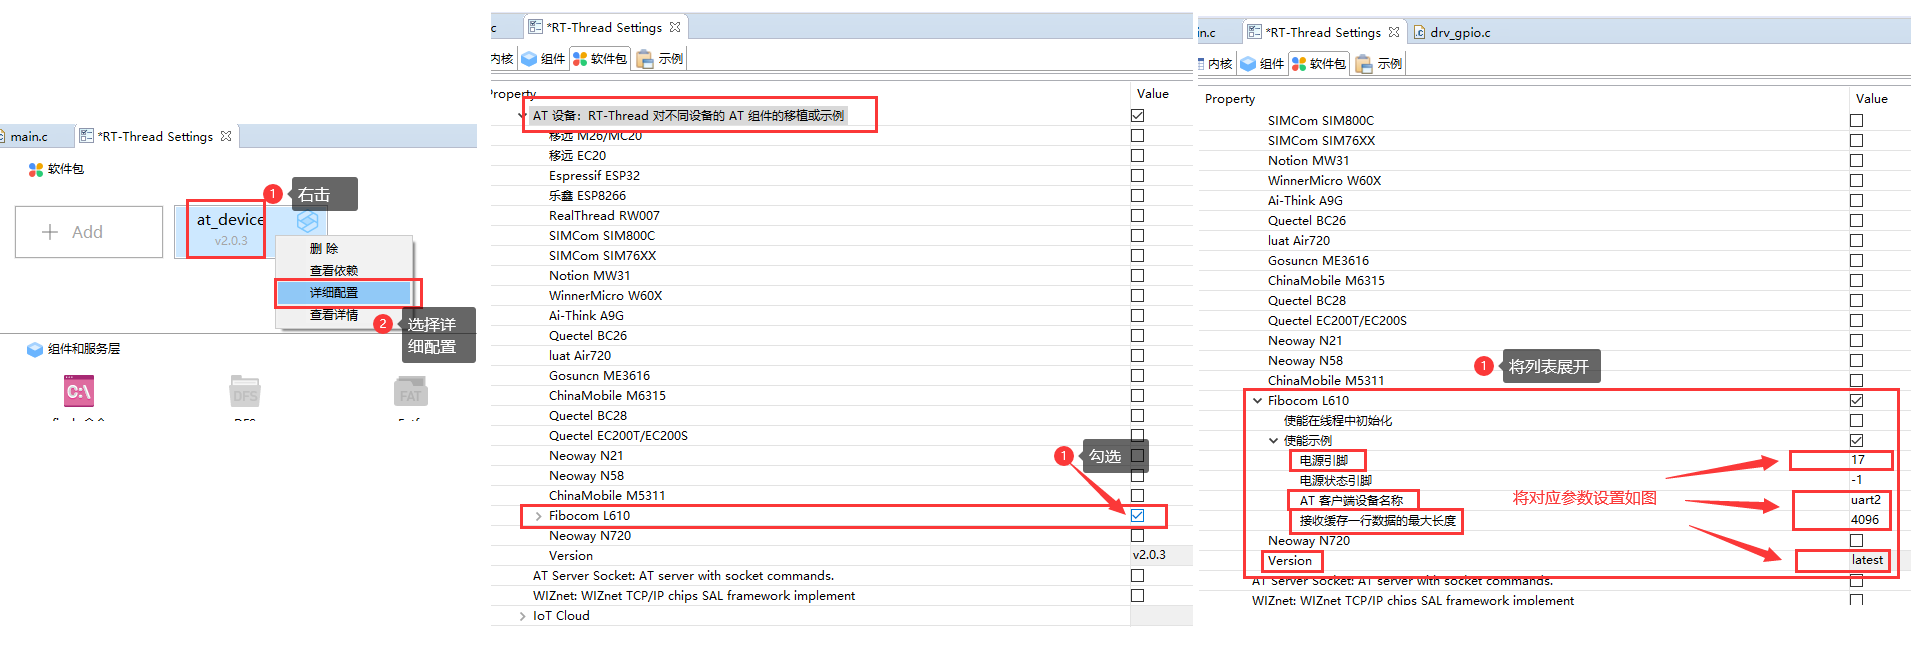Click the settings icon on the middle RT-Thread Settings tab
The image size is (1928, 650).
(535, 27)
